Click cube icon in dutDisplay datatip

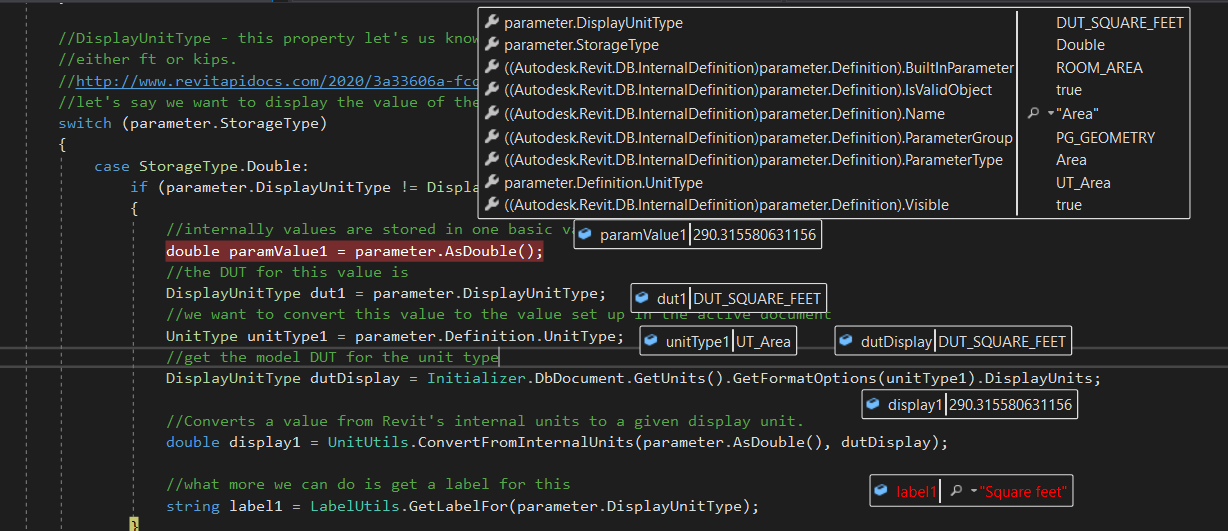[x=847, y=342]
